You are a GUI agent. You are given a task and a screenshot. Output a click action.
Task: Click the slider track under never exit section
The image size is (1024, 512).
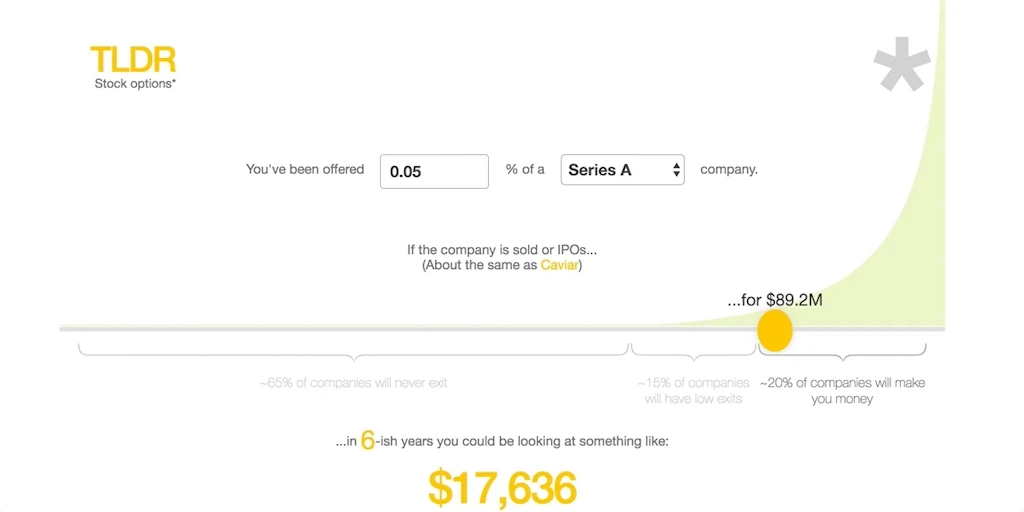[344, 329]
